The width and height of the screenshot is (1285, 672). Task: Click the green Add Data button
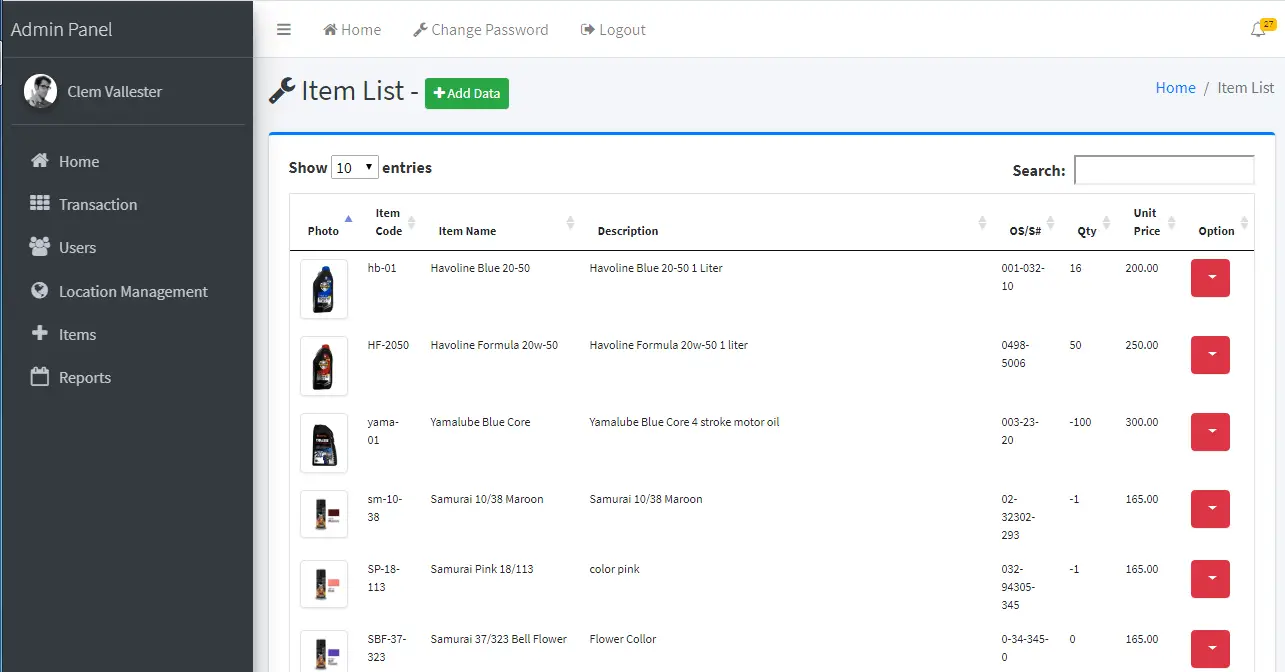pyautogui.click(x=467, y=93)
